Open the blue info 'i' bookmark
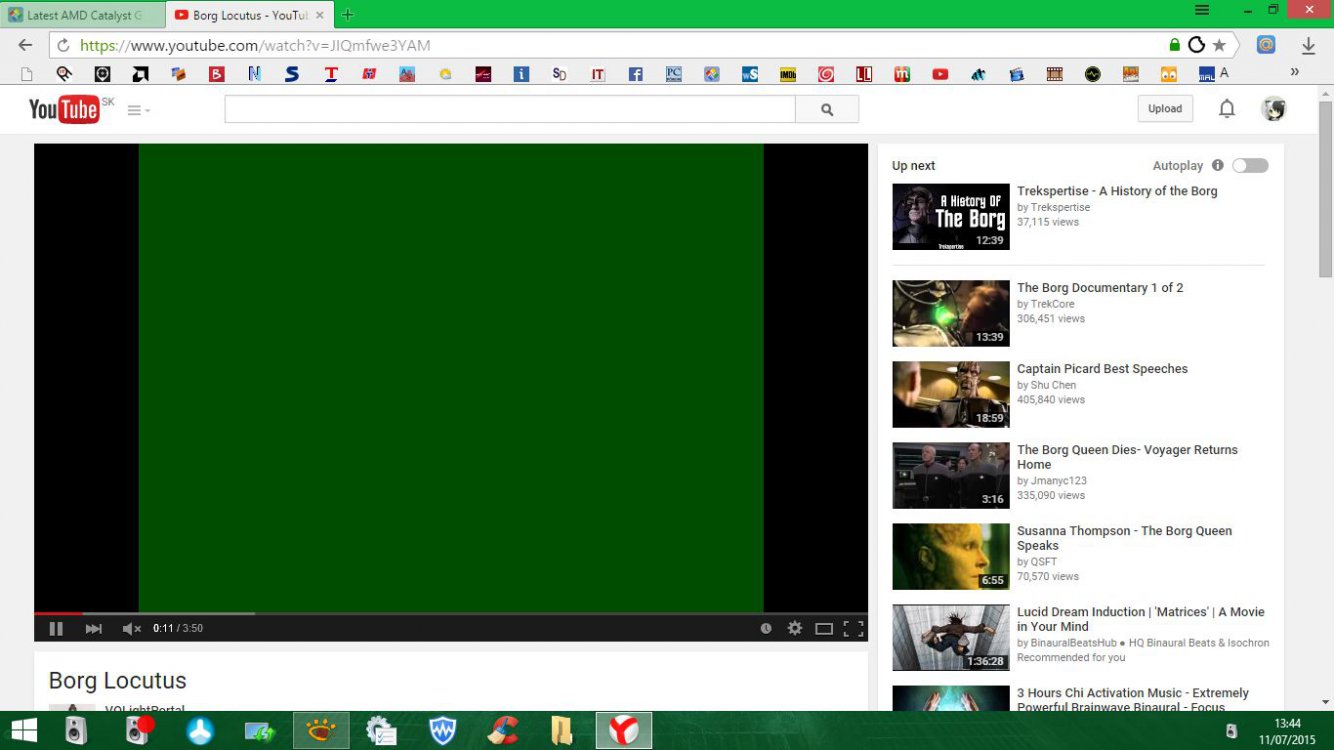 521,74
